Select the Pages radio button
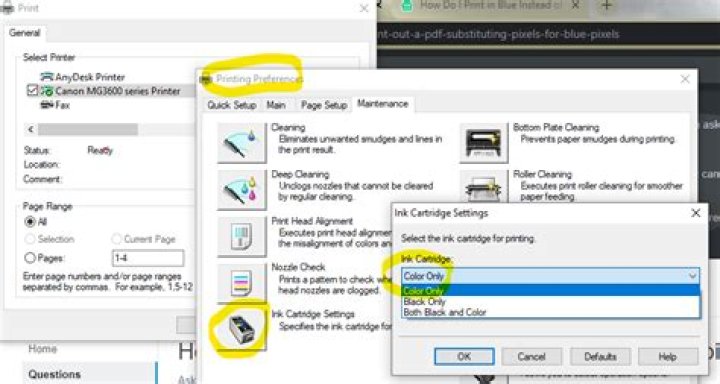 (30, 258)
